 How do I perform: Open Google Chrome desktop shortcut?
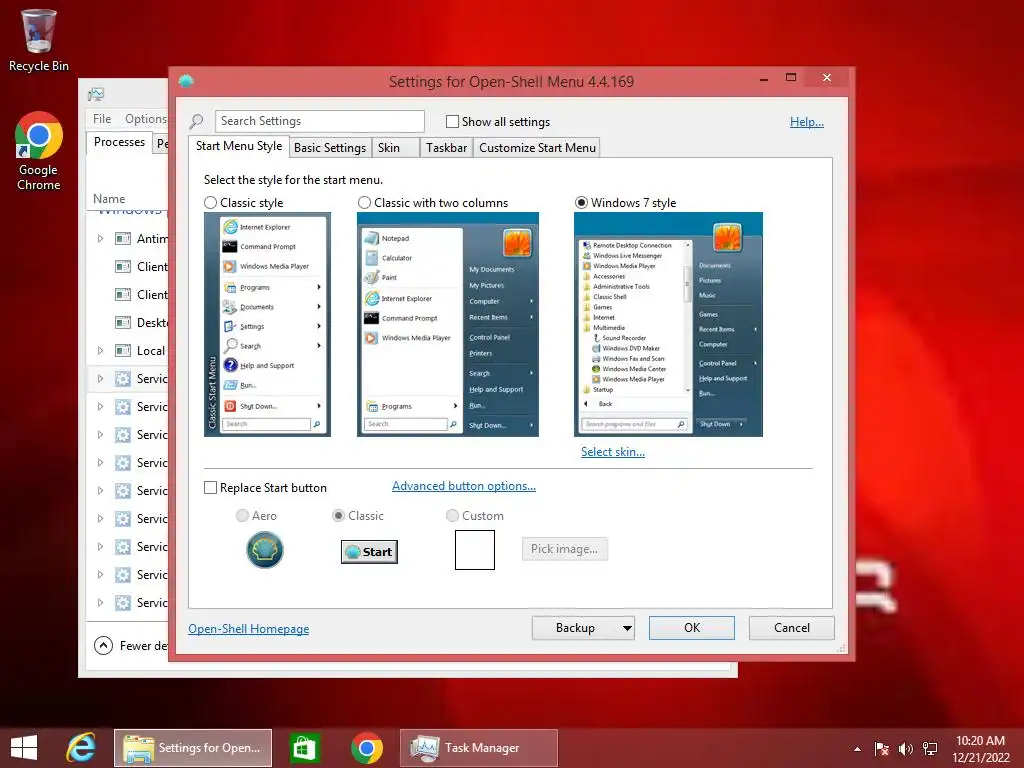(x=39, y=150)
